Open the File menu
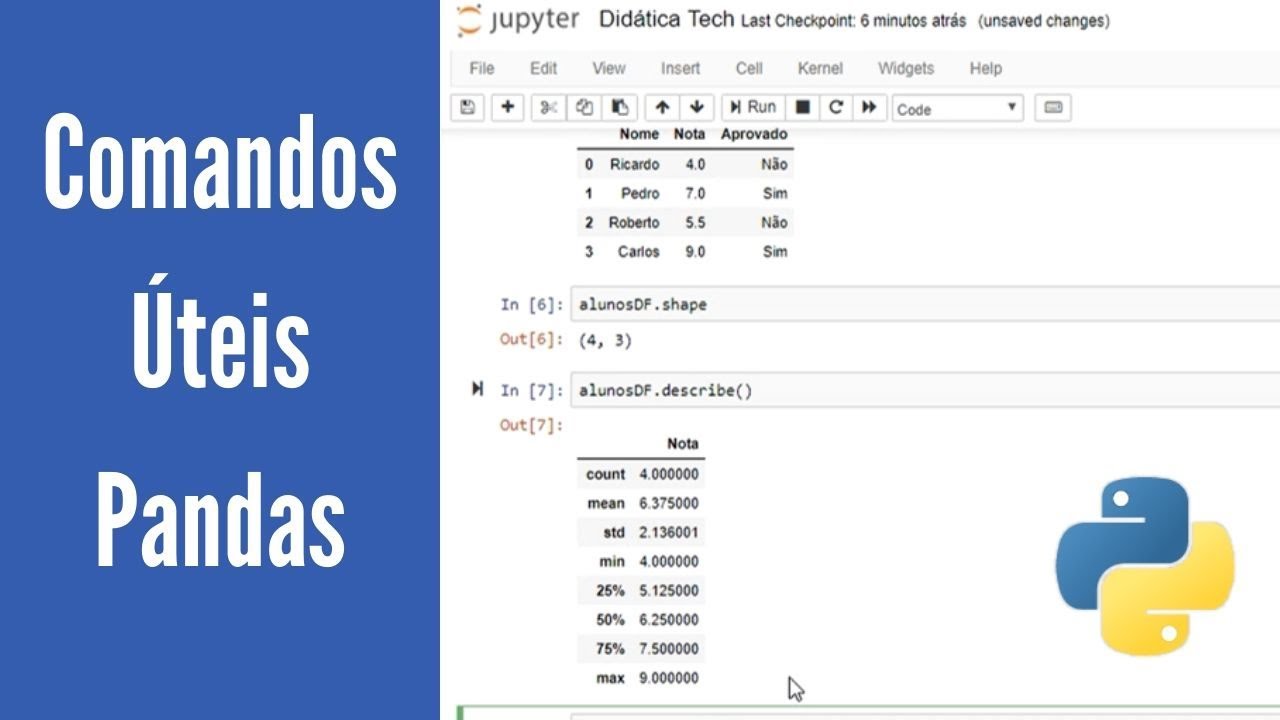 coord(482,68)
